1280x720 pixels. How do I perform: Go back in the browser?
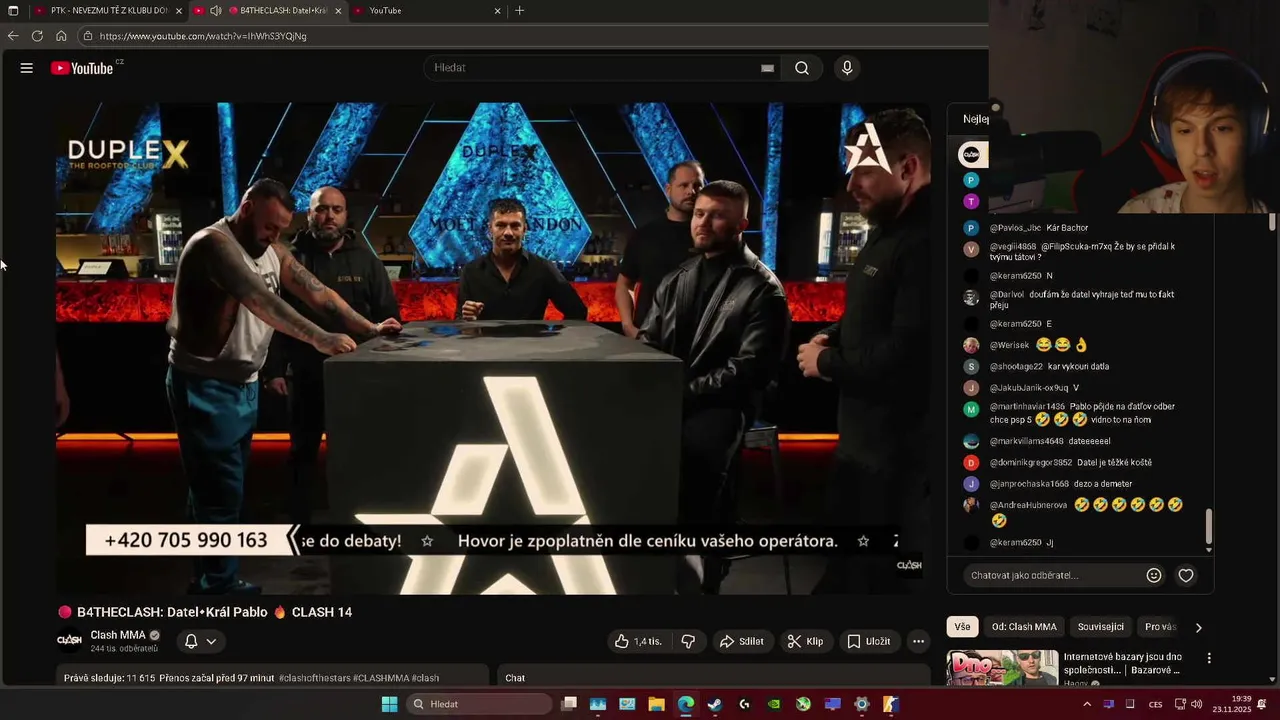coord(13,36)
